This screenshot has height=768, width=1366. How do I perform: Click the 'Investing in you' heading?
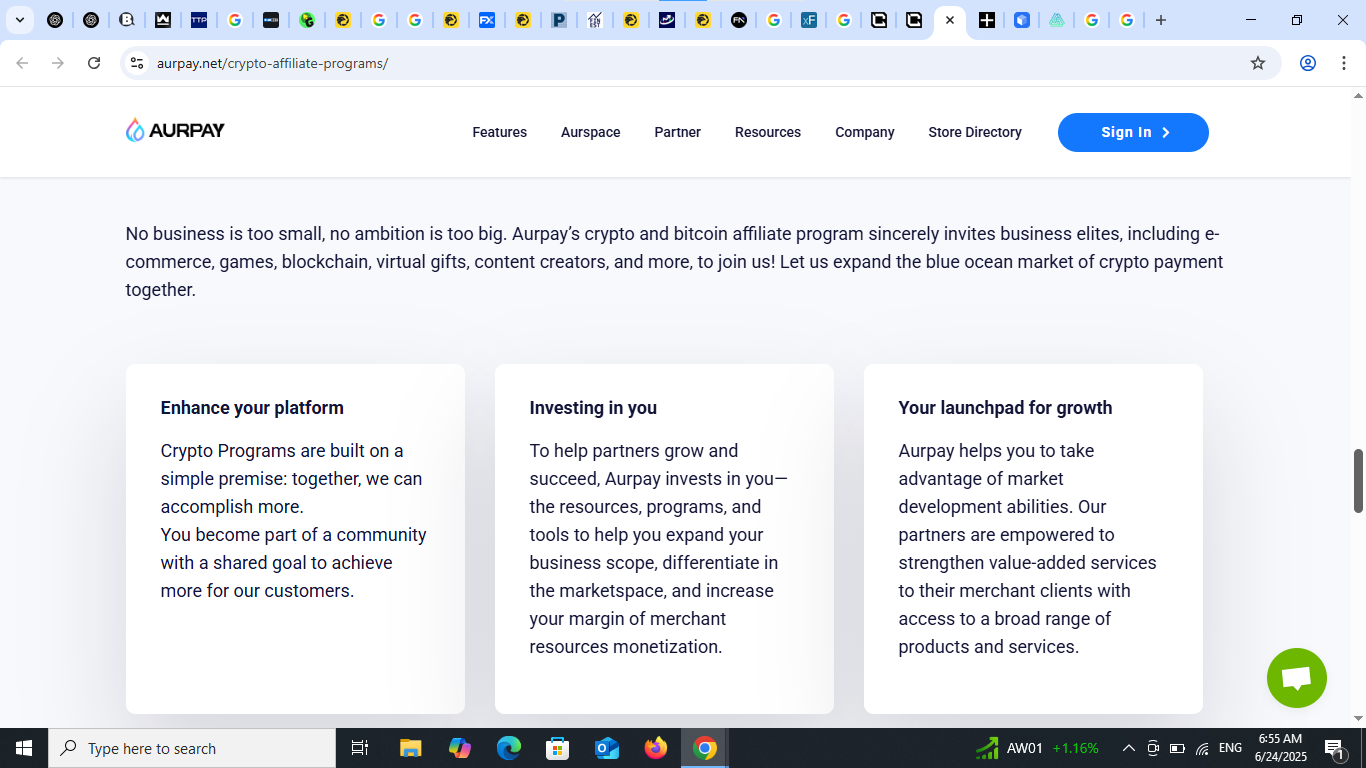(593, 408)
